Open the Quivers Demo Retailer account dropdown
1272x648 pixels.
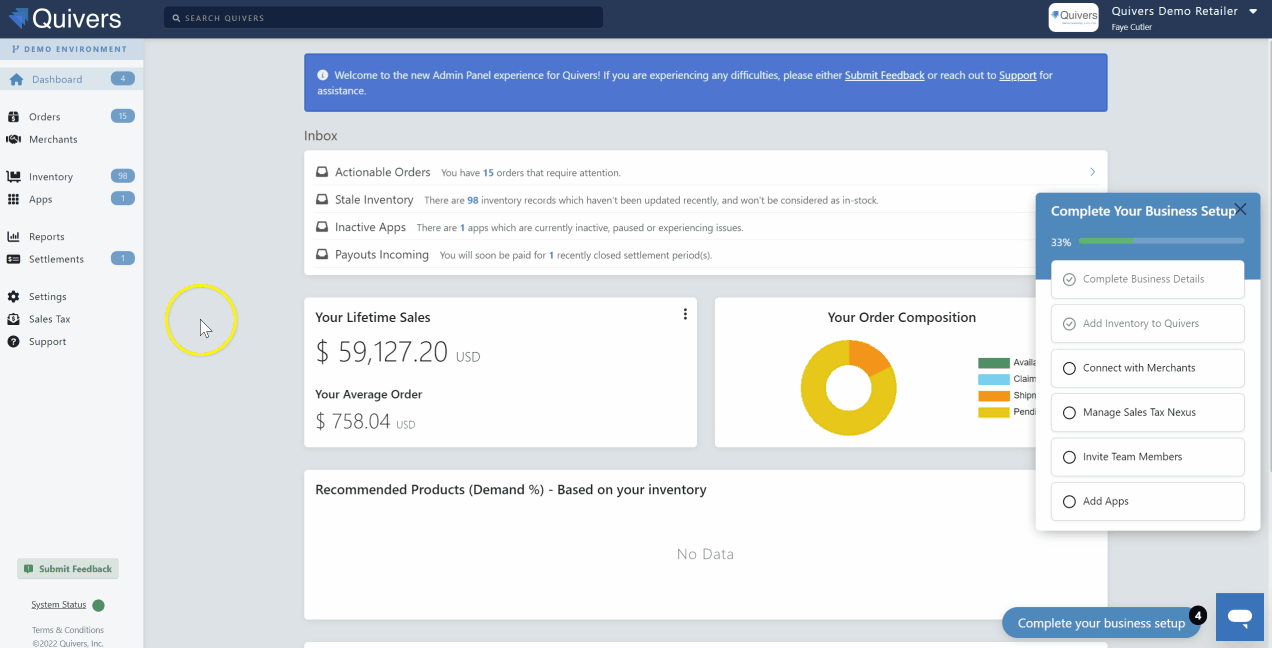click(x=1253, y=12)
